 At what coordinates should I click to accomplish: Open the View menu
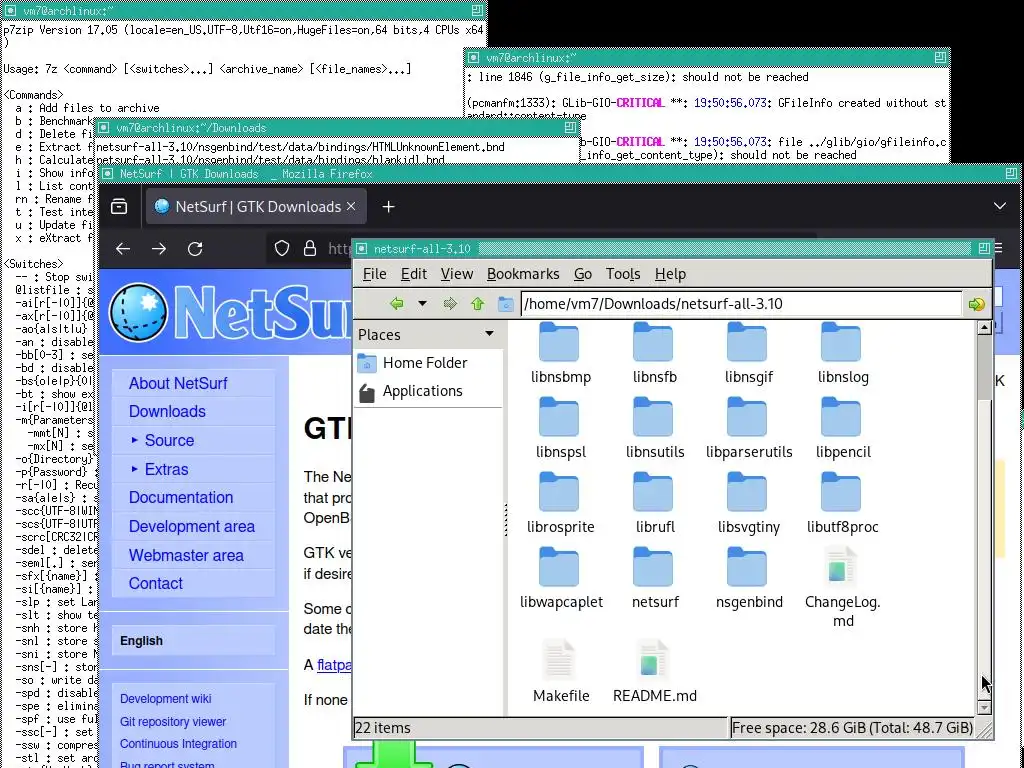coord(456,274)
